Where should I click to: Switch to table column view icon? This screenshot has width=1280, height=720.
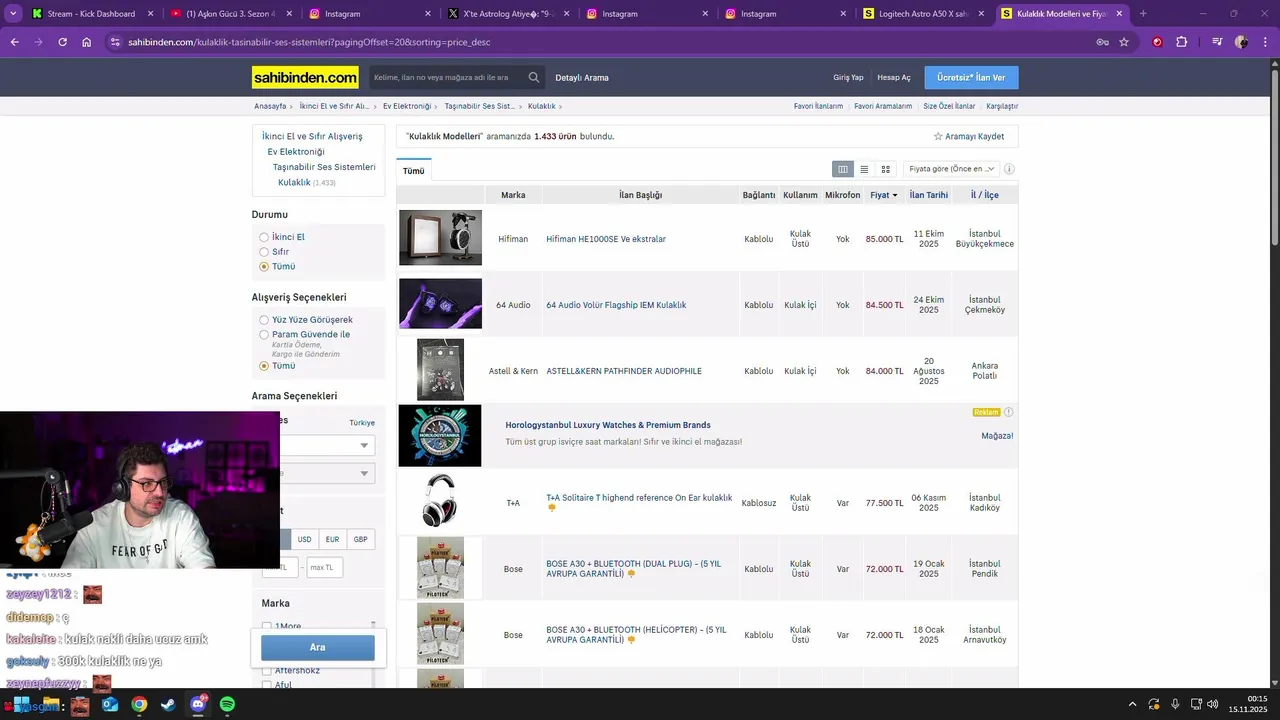[843, 169]
